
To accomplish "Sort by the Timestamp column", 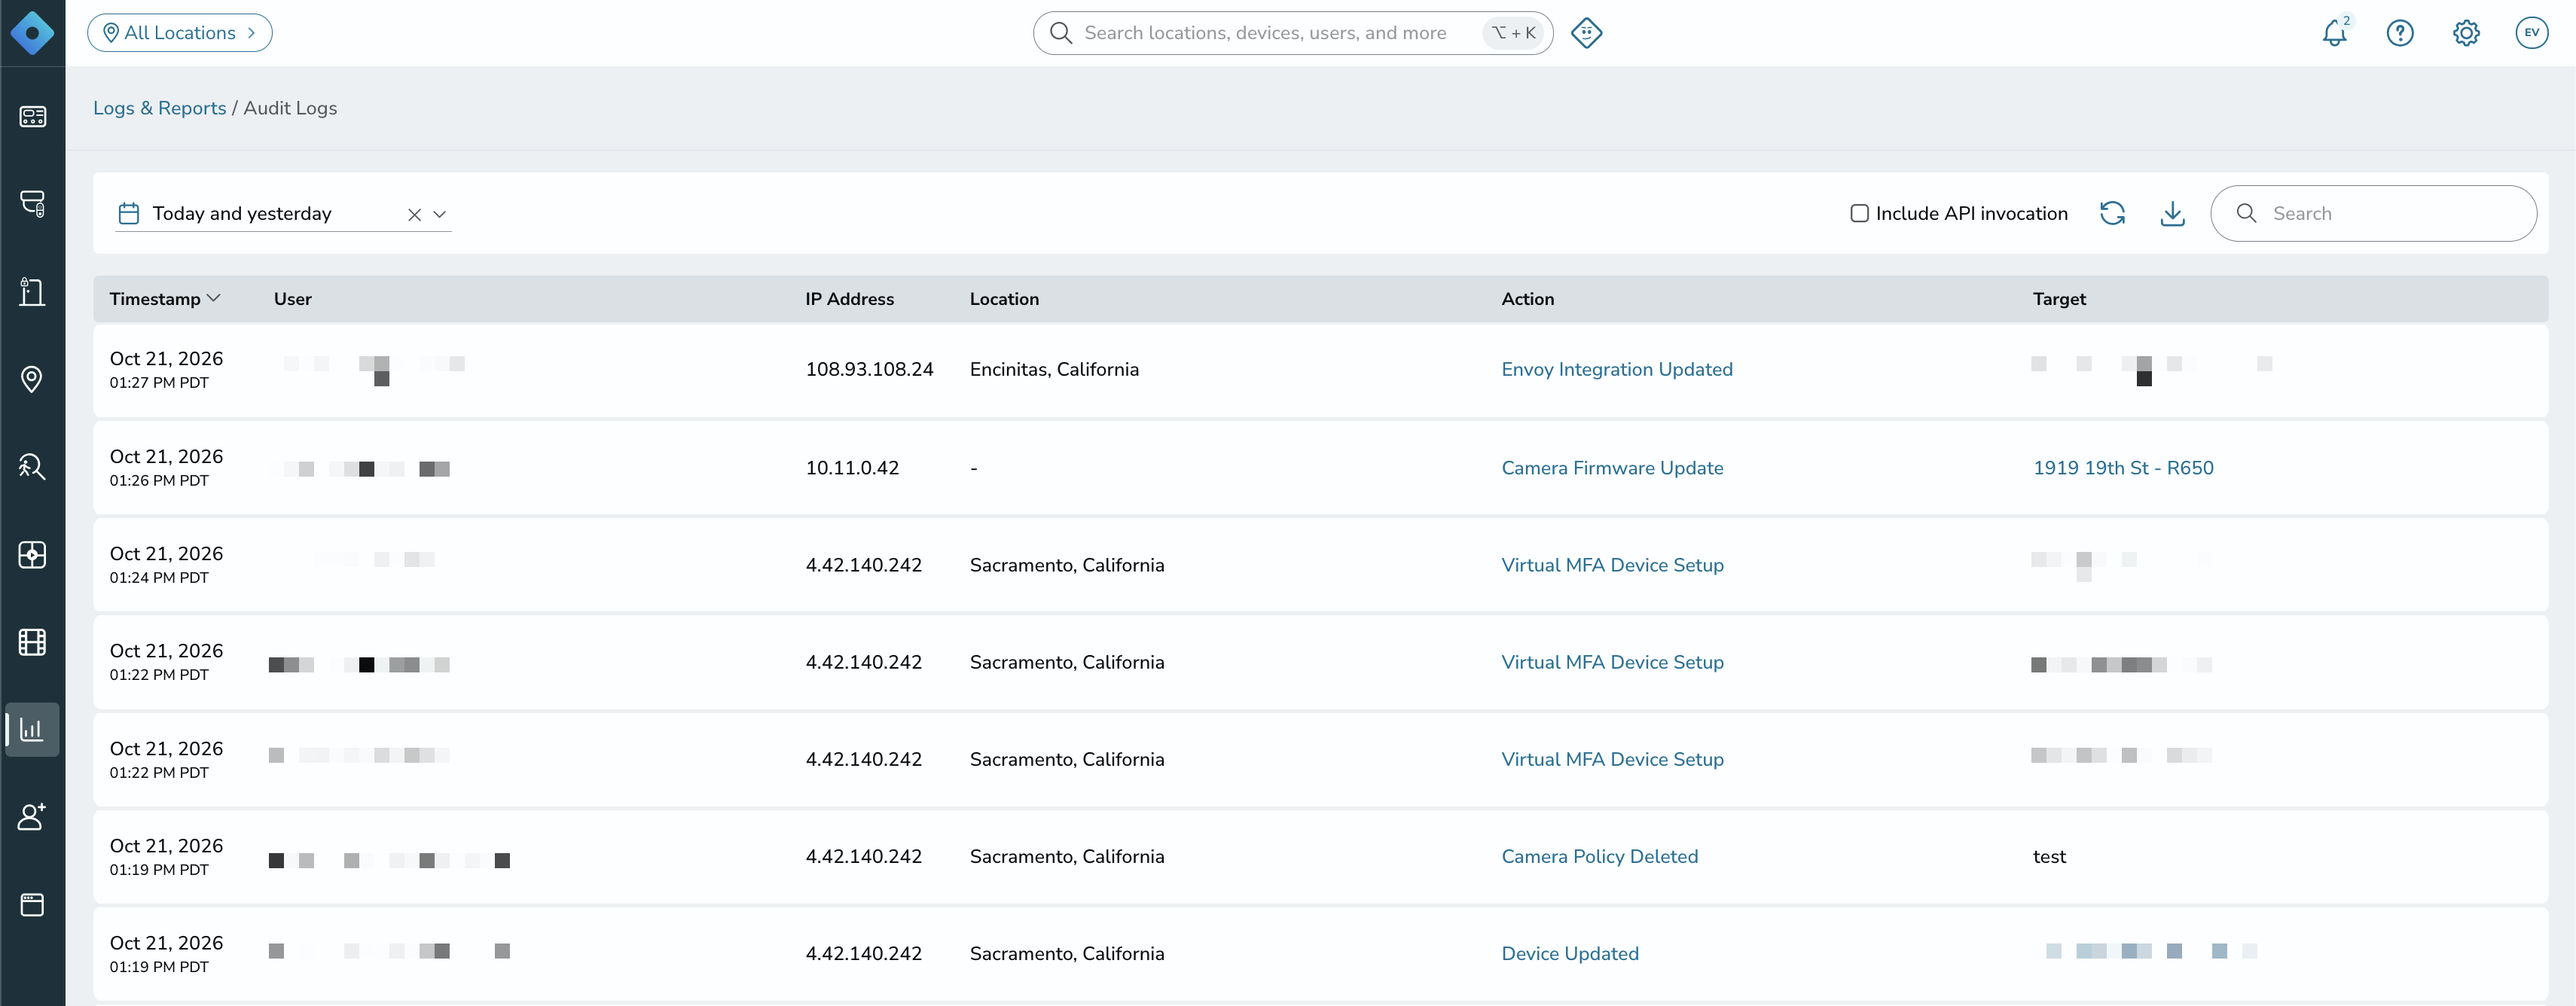I will point(165,299).
